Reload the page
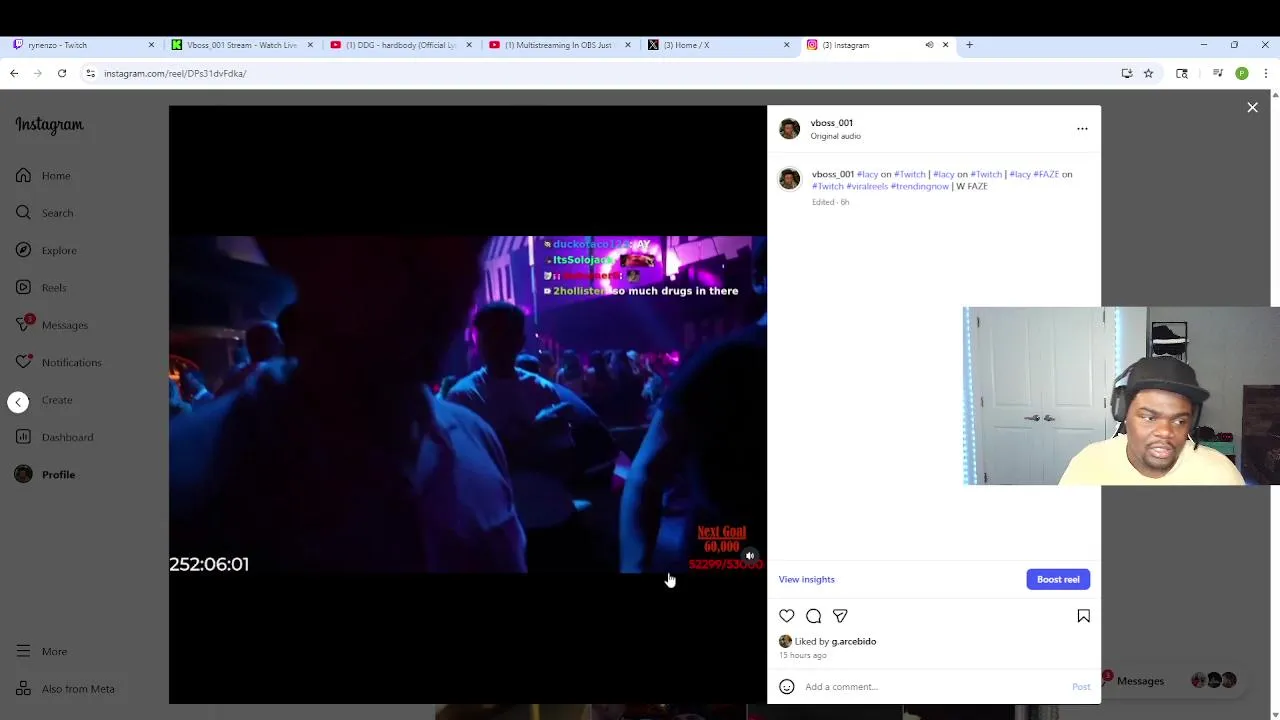Screen dimensions: 1280x720 tap(62, 73)
